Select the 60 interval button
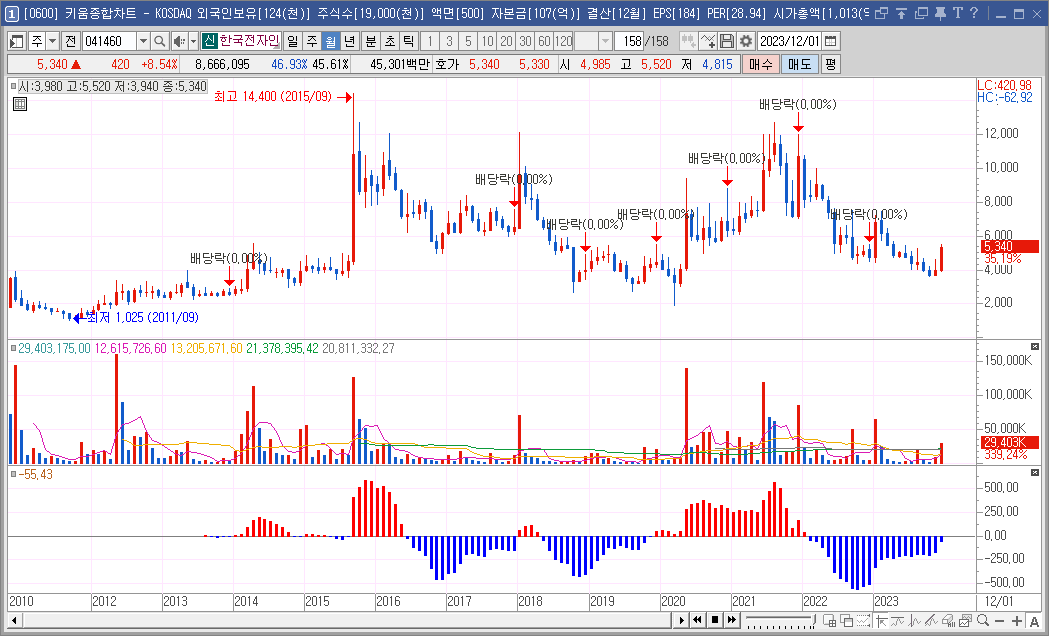The image size is (1049, 636). click(x=545, y=41)
